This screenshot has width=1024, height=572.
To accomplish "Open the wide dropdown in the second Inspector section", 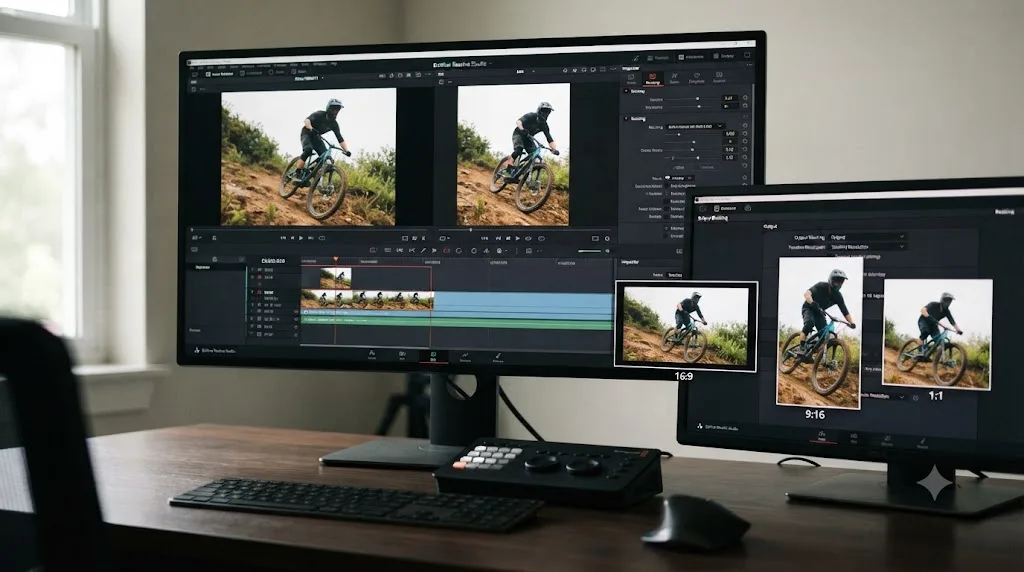I will pyautogui.click(x=696, y=127).
